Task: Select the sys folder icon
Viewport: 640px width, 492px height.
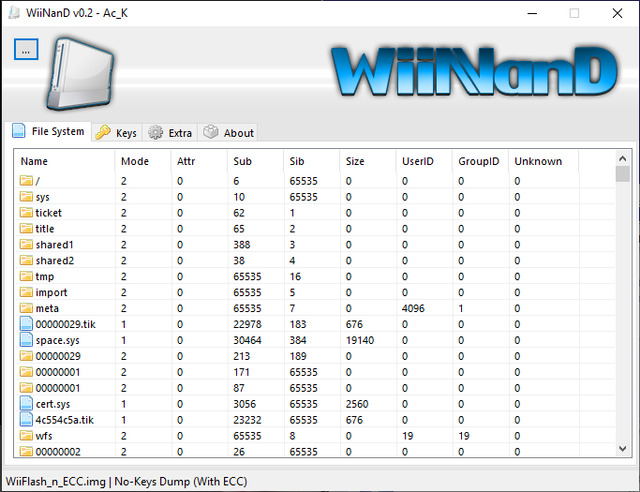Action: point(26,196)
